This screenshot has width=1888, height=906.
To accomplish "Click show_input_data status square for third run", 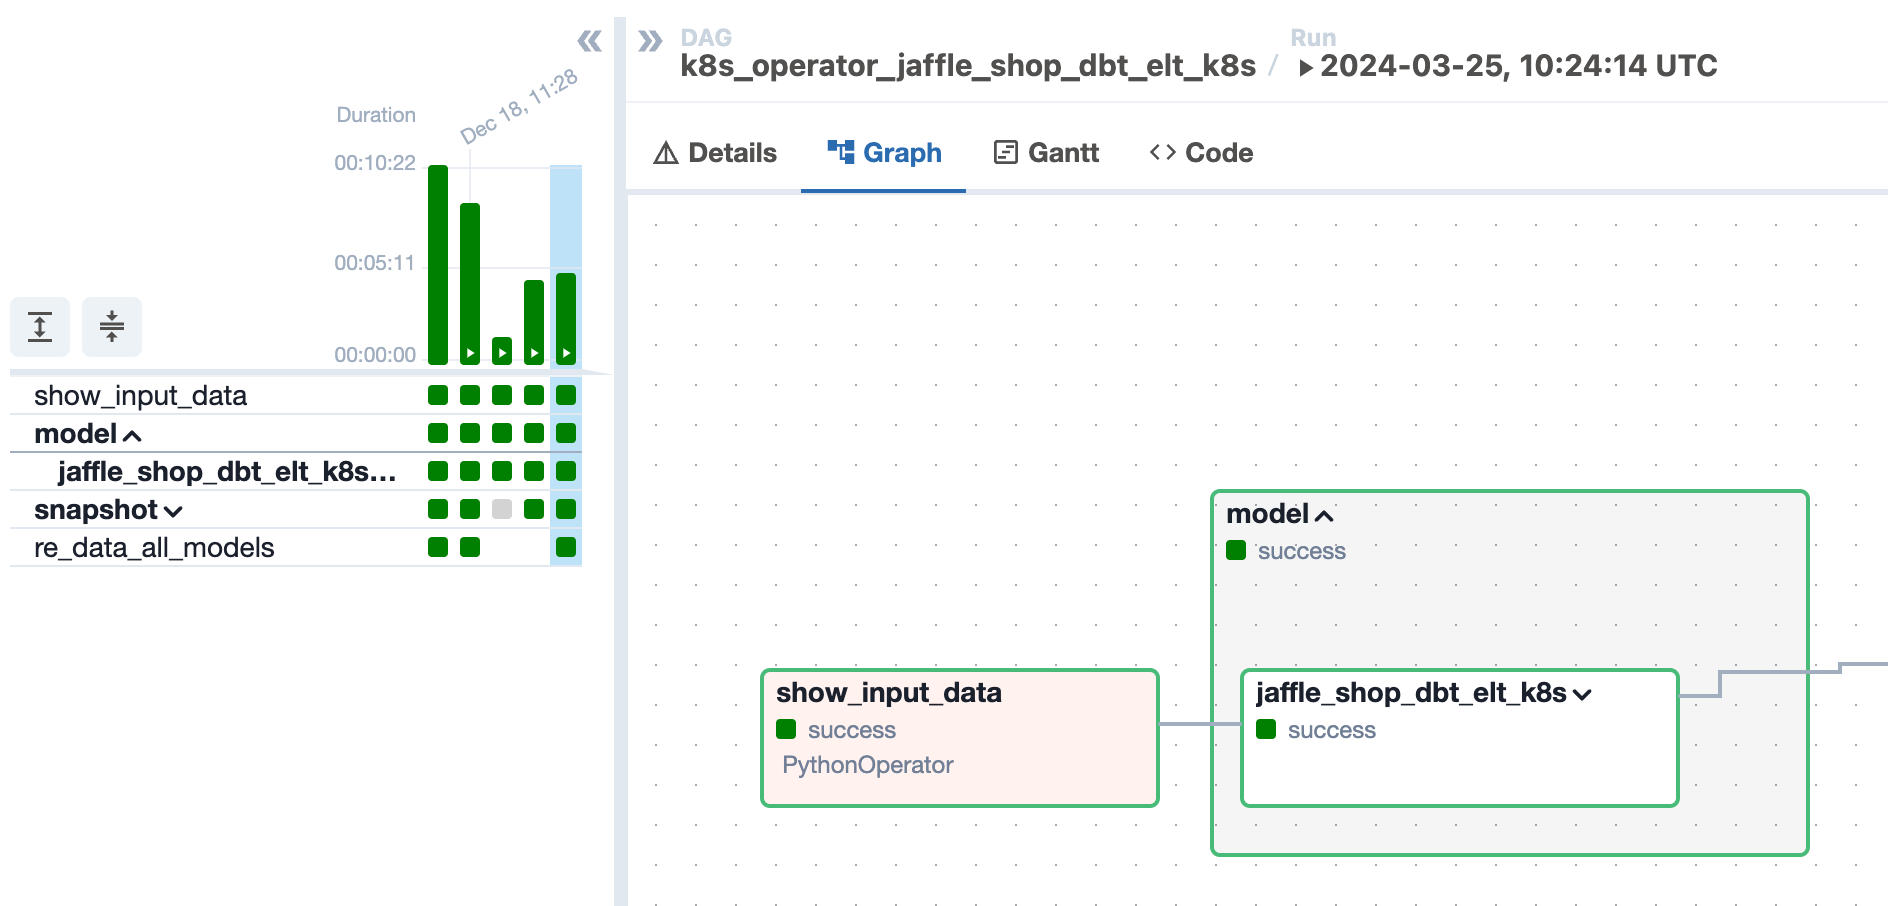I will 502,395.
